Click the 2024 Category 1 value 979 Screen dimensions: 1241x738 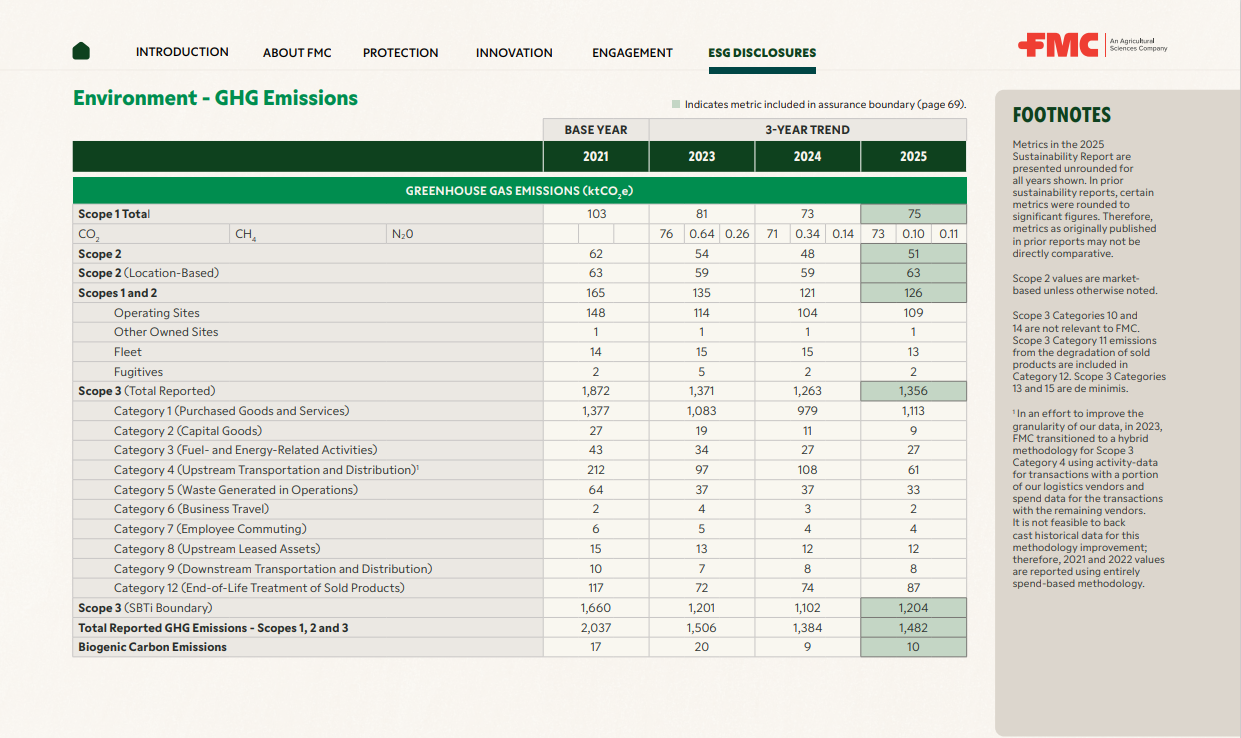pos(808,411)
